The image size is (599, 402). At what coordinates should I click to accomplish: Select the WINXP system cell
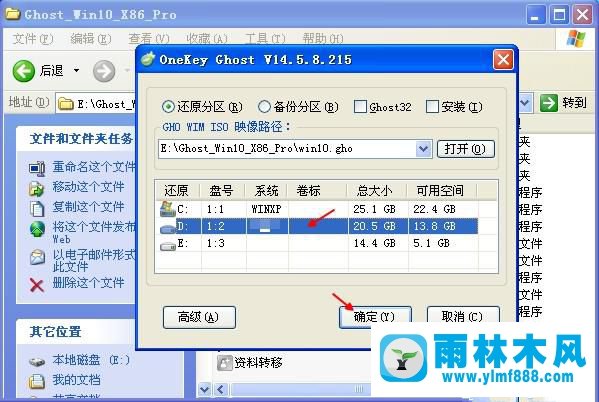(x=267, y=209)
